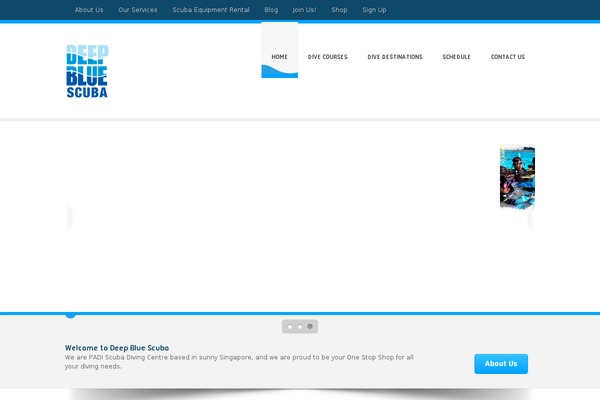
Task: Visit the Shop page
Action: point(339,10)
